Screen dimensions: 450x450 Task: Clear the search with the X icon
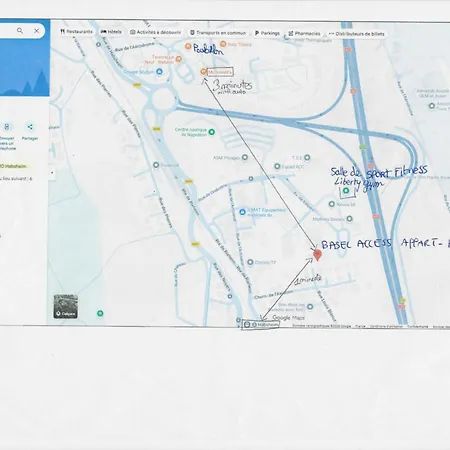point(36,31)
